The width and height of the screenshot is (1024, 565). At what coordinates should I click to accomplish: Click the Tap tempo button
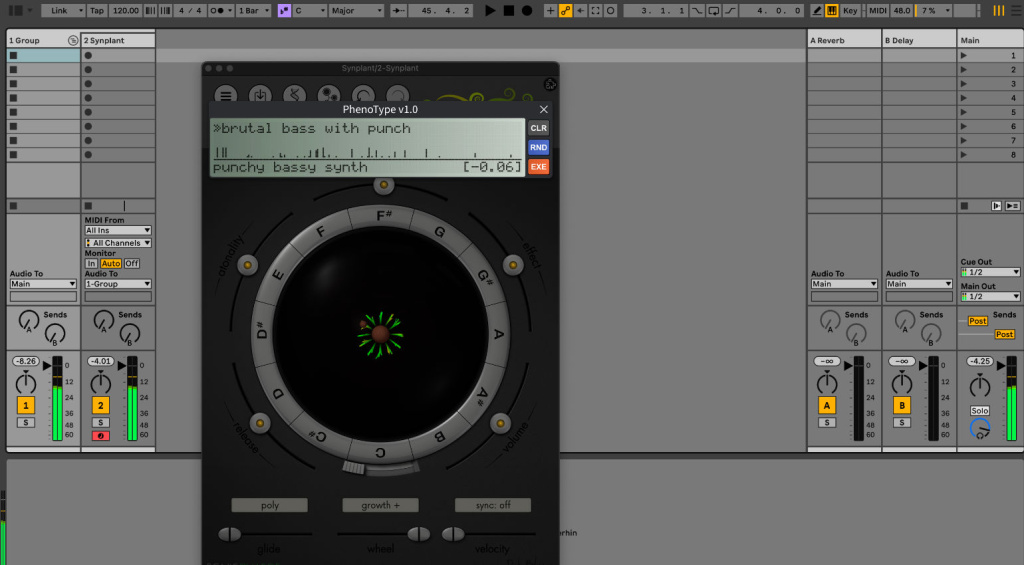(97, 10)
